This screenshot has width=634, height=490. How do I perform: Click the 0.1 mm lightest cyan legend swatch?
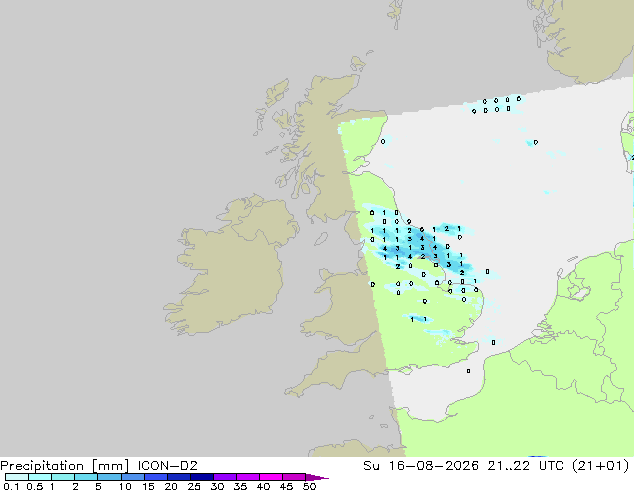[x=17, y=477]
